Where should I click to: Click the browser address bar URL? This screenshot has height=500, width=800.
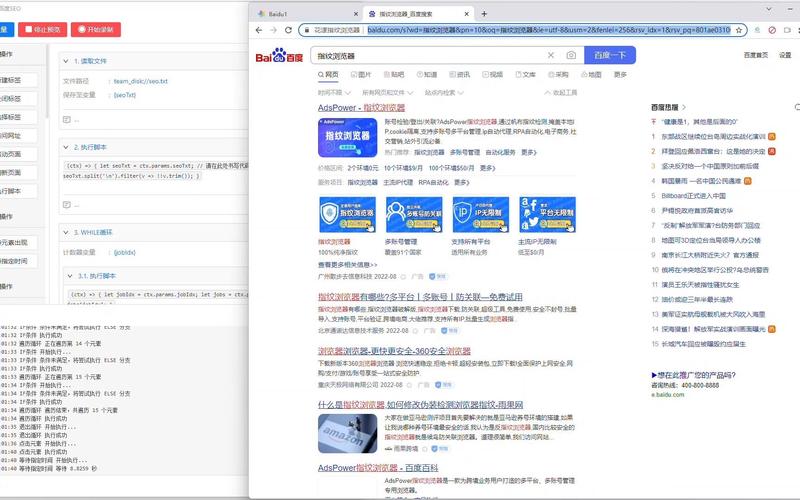click(x=548, y=30)
